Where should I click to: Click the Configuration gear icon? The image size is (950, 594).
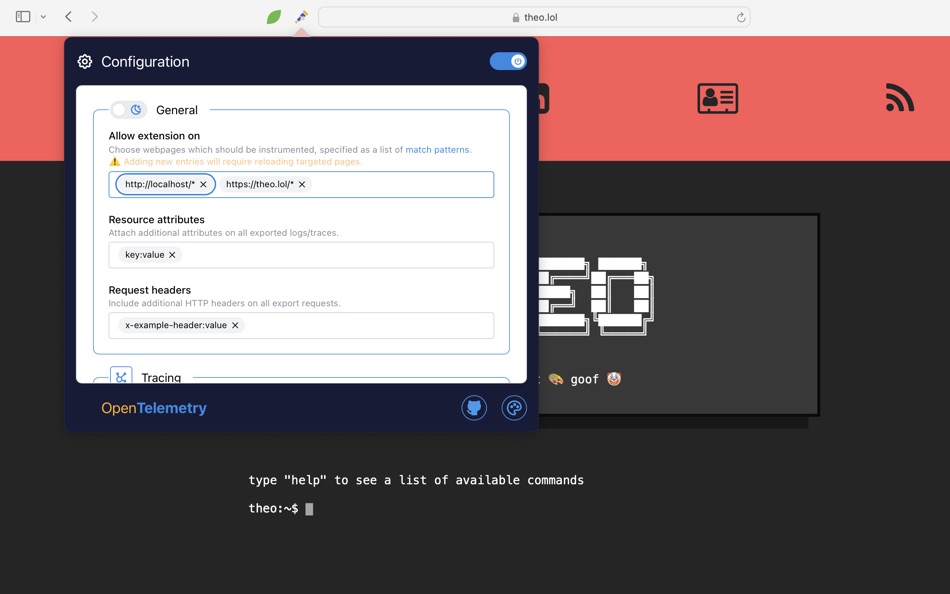tap(84, 61)
